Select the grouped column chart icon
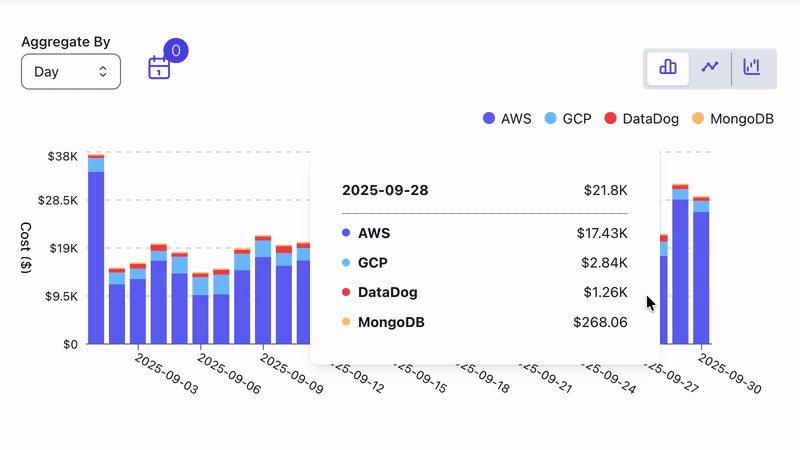The width and height of the screenshot is (800, 450). 752,68
